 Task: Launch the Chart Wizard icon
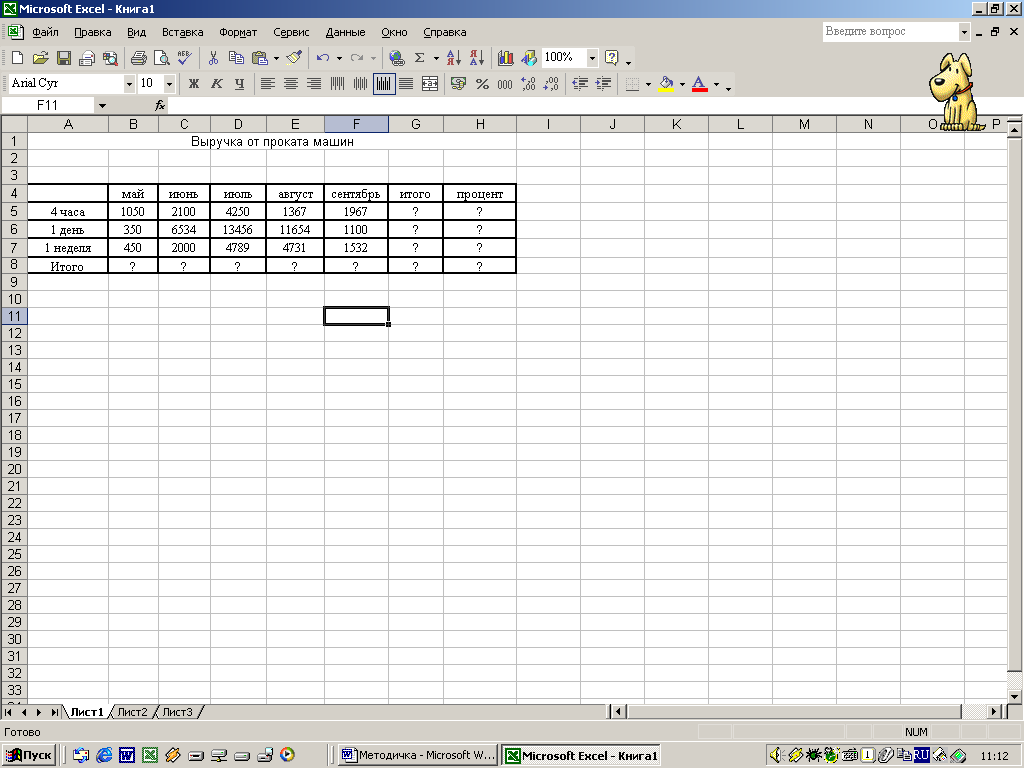pos(505,58)
